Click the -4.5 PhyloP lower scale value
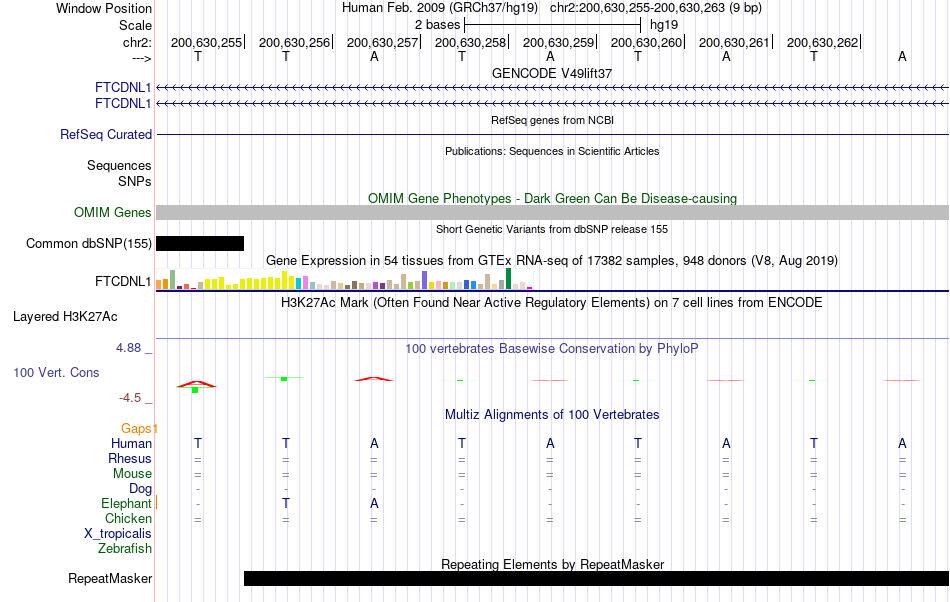950x602 pixels. pos(130,397)
